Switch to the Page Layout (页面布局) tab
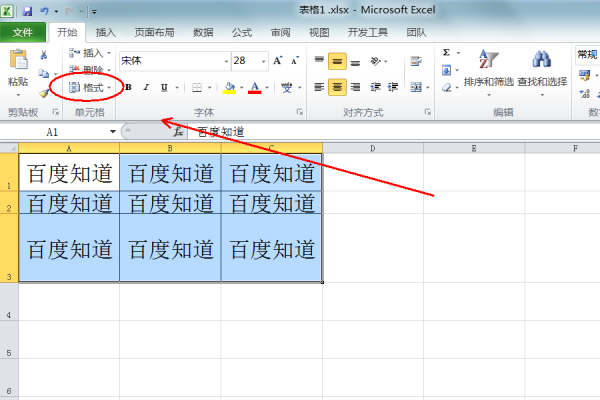600x400 pixels. click(x=154, y=33)
